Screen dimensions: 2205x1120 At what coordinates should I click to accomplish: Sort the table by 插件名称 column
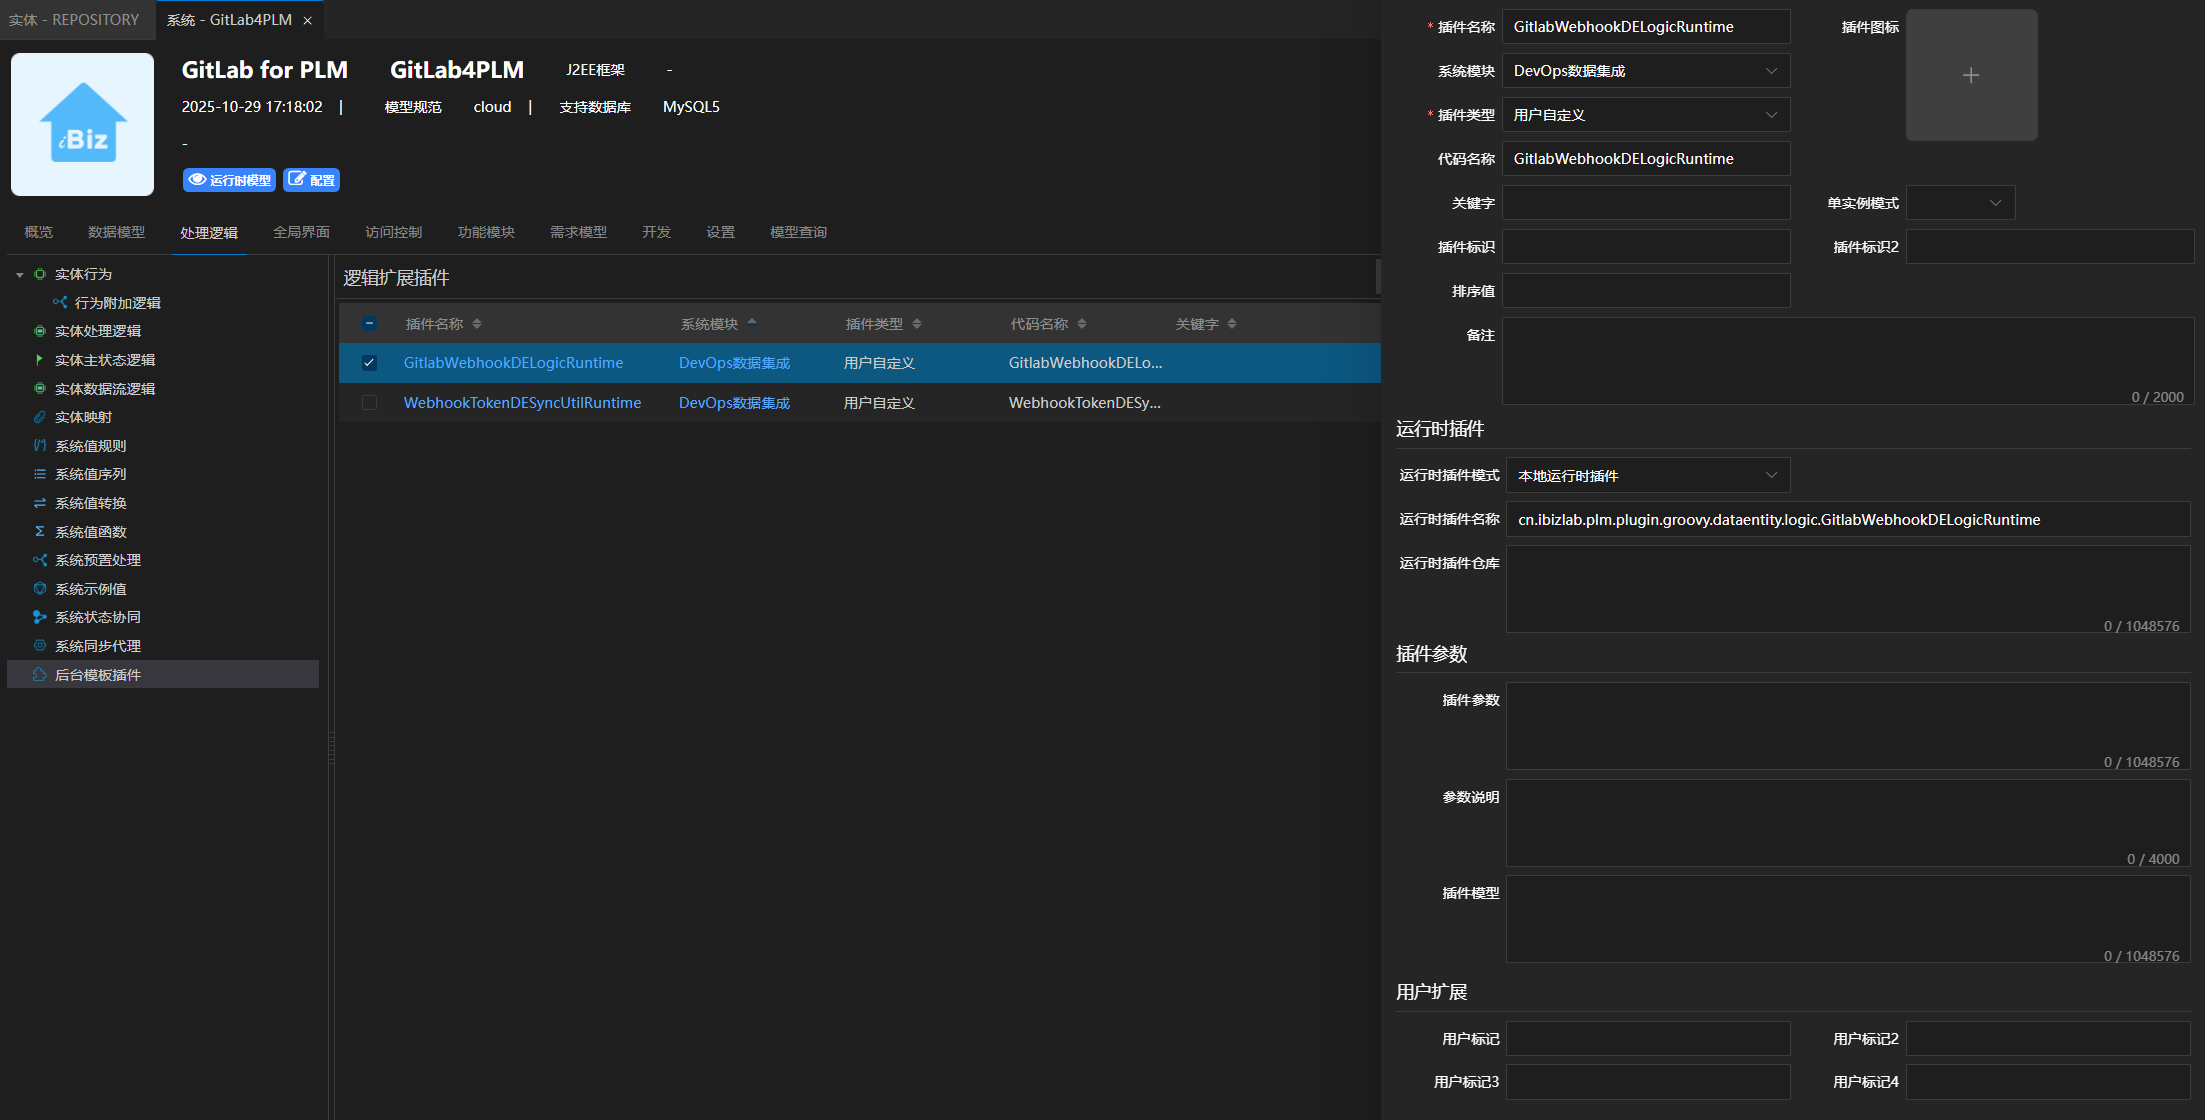[x=477, y=324]
